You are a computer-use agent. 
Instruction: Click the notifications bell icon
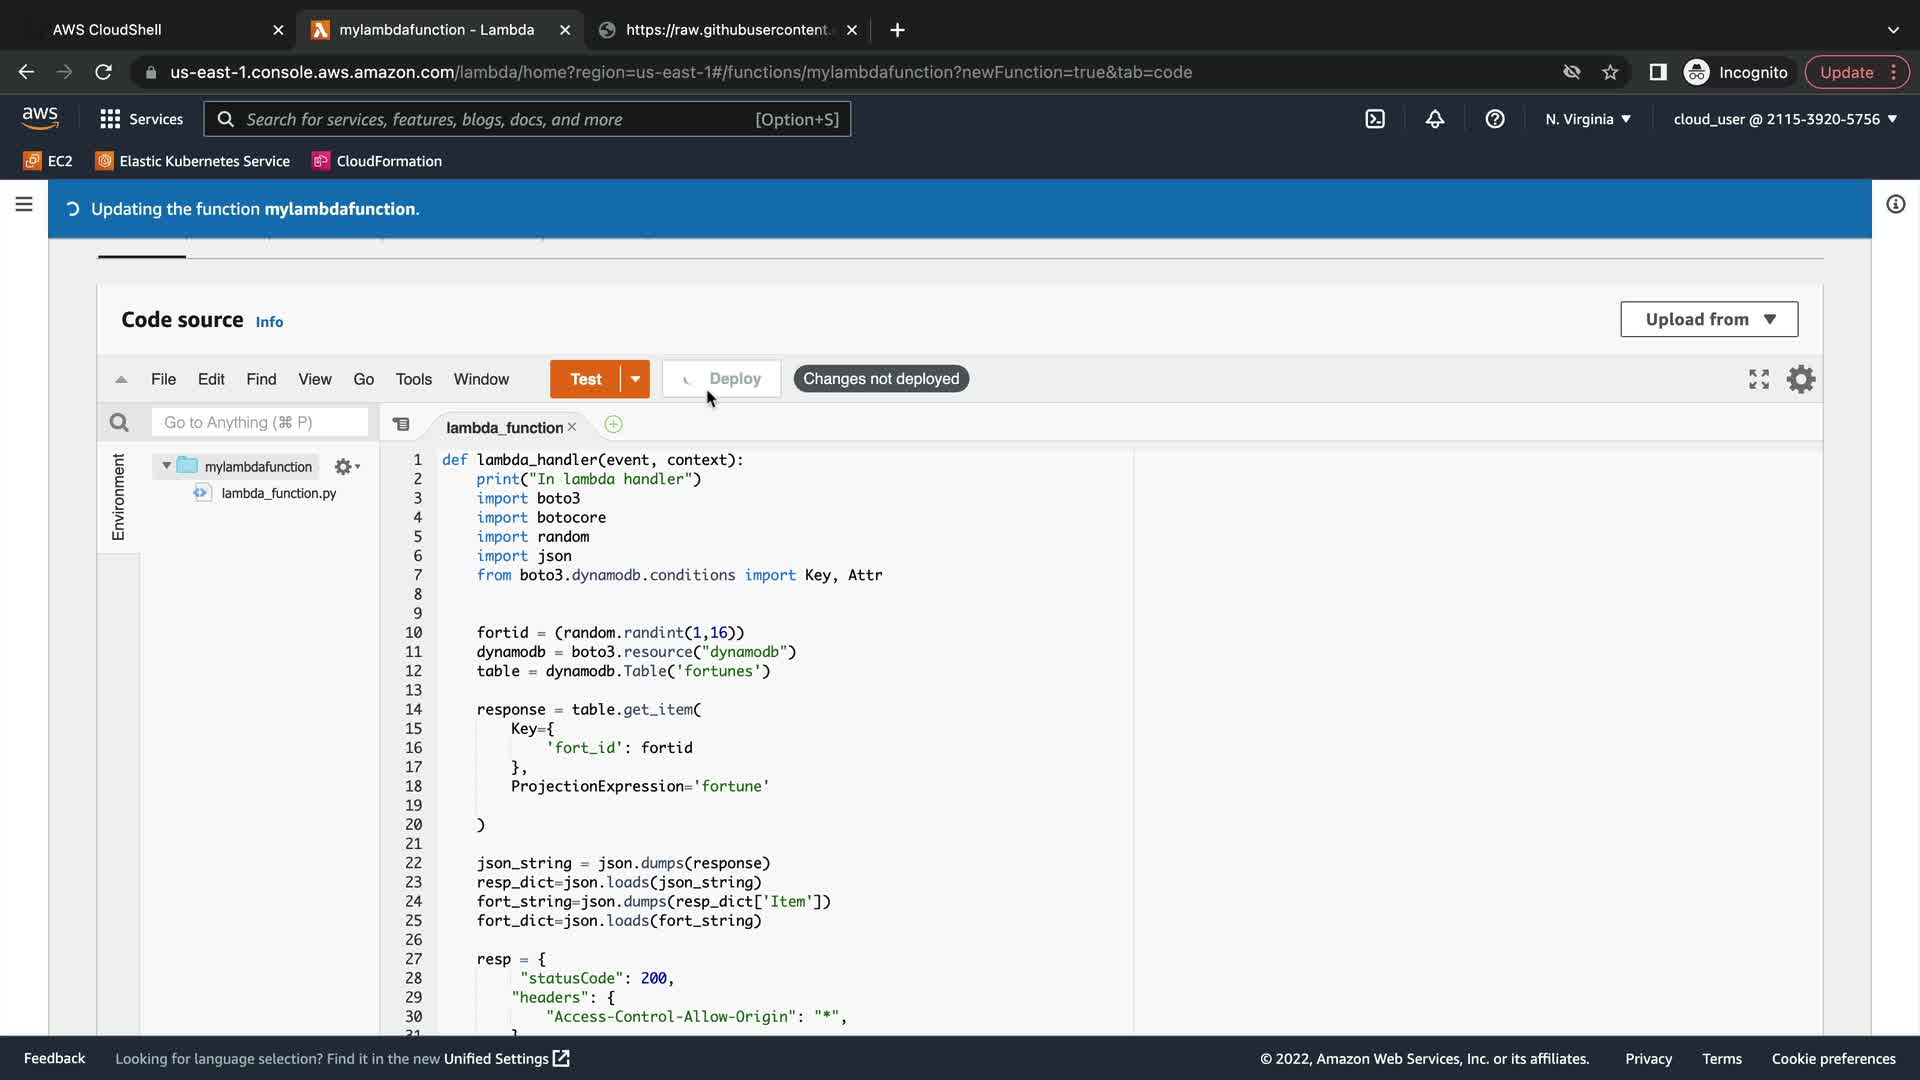coord(1435,119)
